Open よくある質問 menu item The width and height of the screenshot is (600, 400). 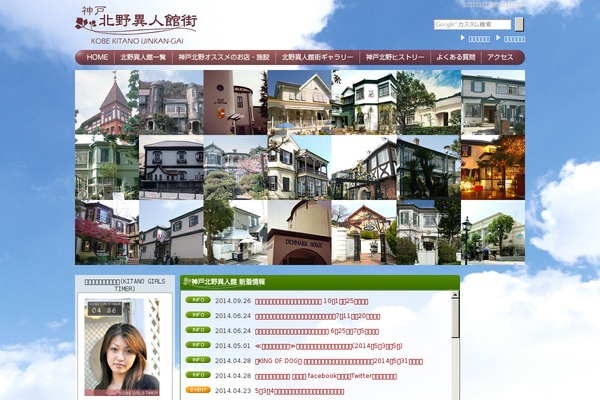456,57
